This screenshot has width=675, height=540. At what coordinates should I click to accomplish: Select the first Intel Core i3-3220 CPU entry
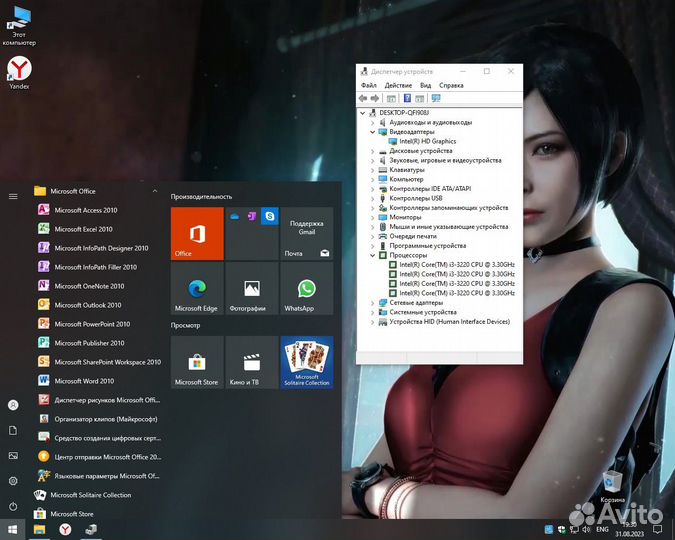coord(456,264)
